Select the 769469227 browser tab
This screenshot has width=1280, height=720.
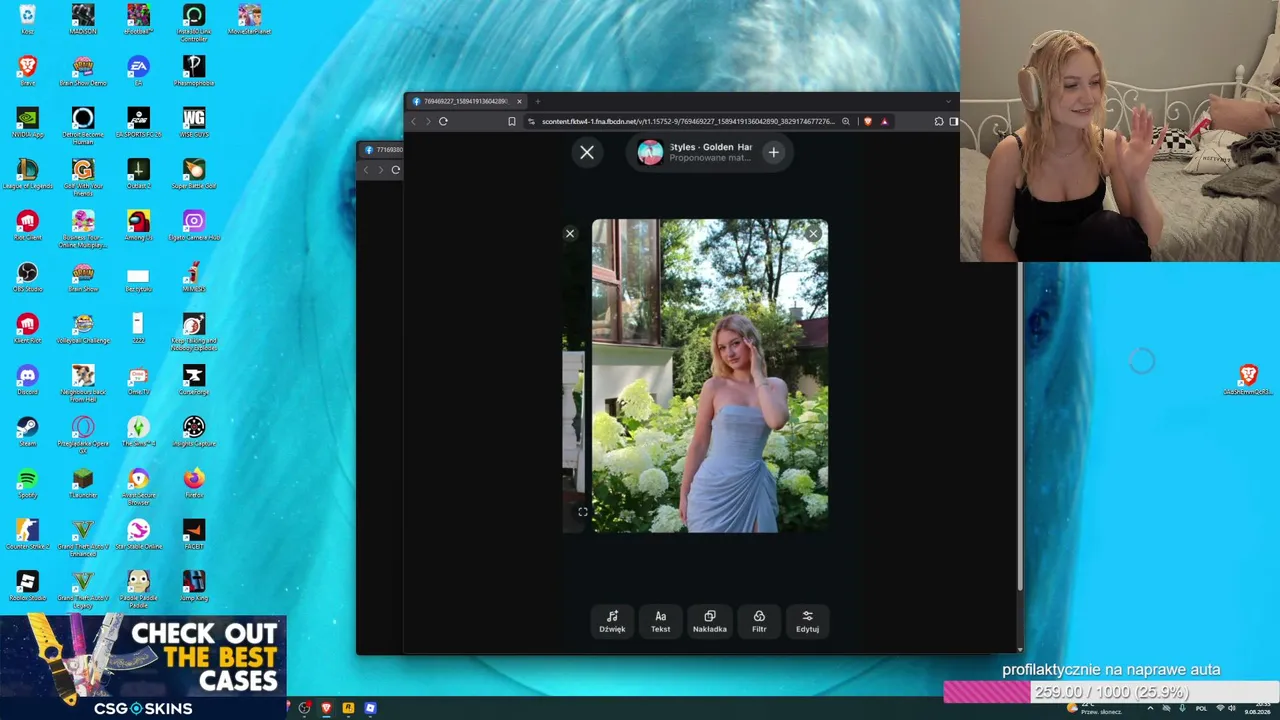coord(466,101)
